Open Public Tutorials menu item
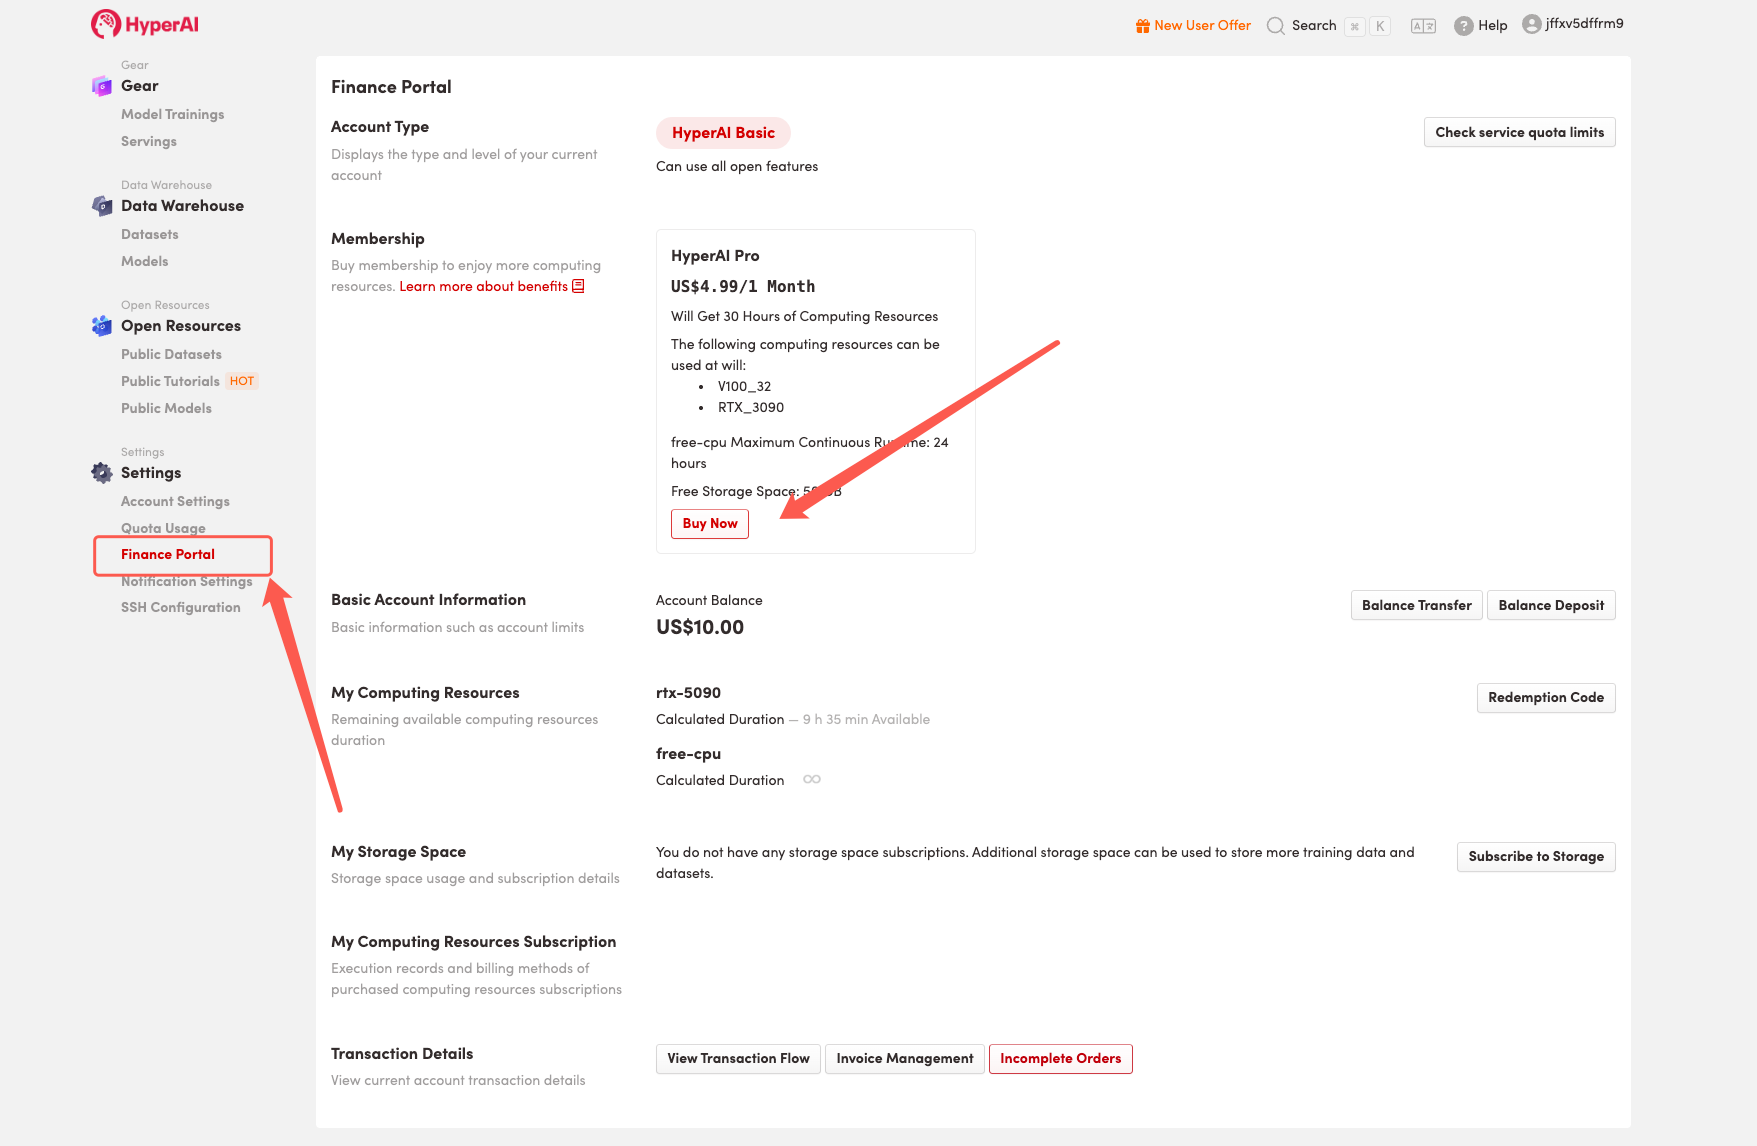Viewport: 1757px width, 1146px height. click(x=170, y=382)
